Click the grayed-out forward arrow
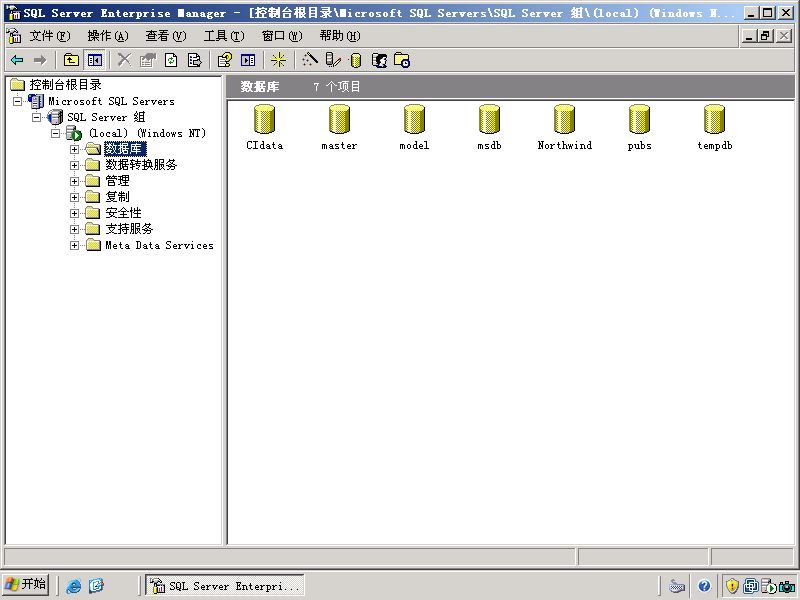 point(40,60)
